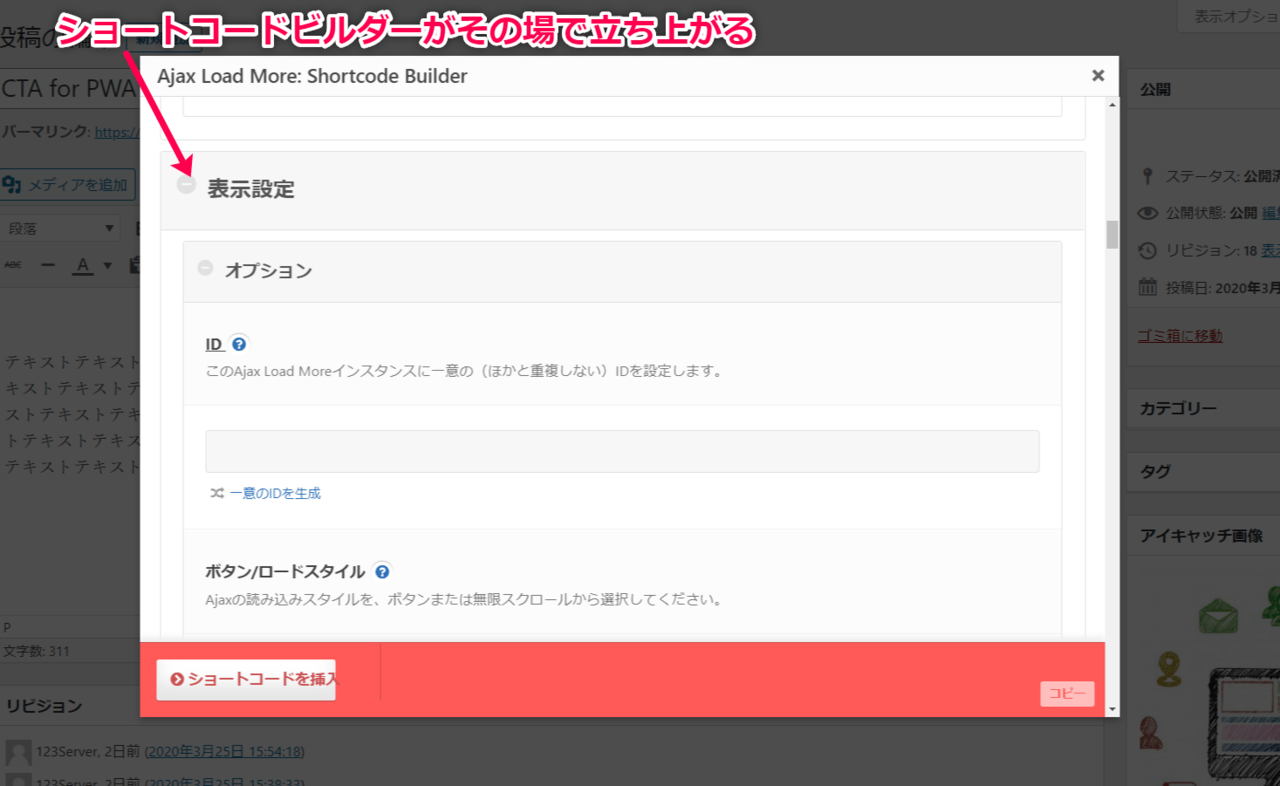Image resolution: width=1280 pixels, height=786 pixels.
Task: Apply text color with the A icon
Action: pos(82,265)
